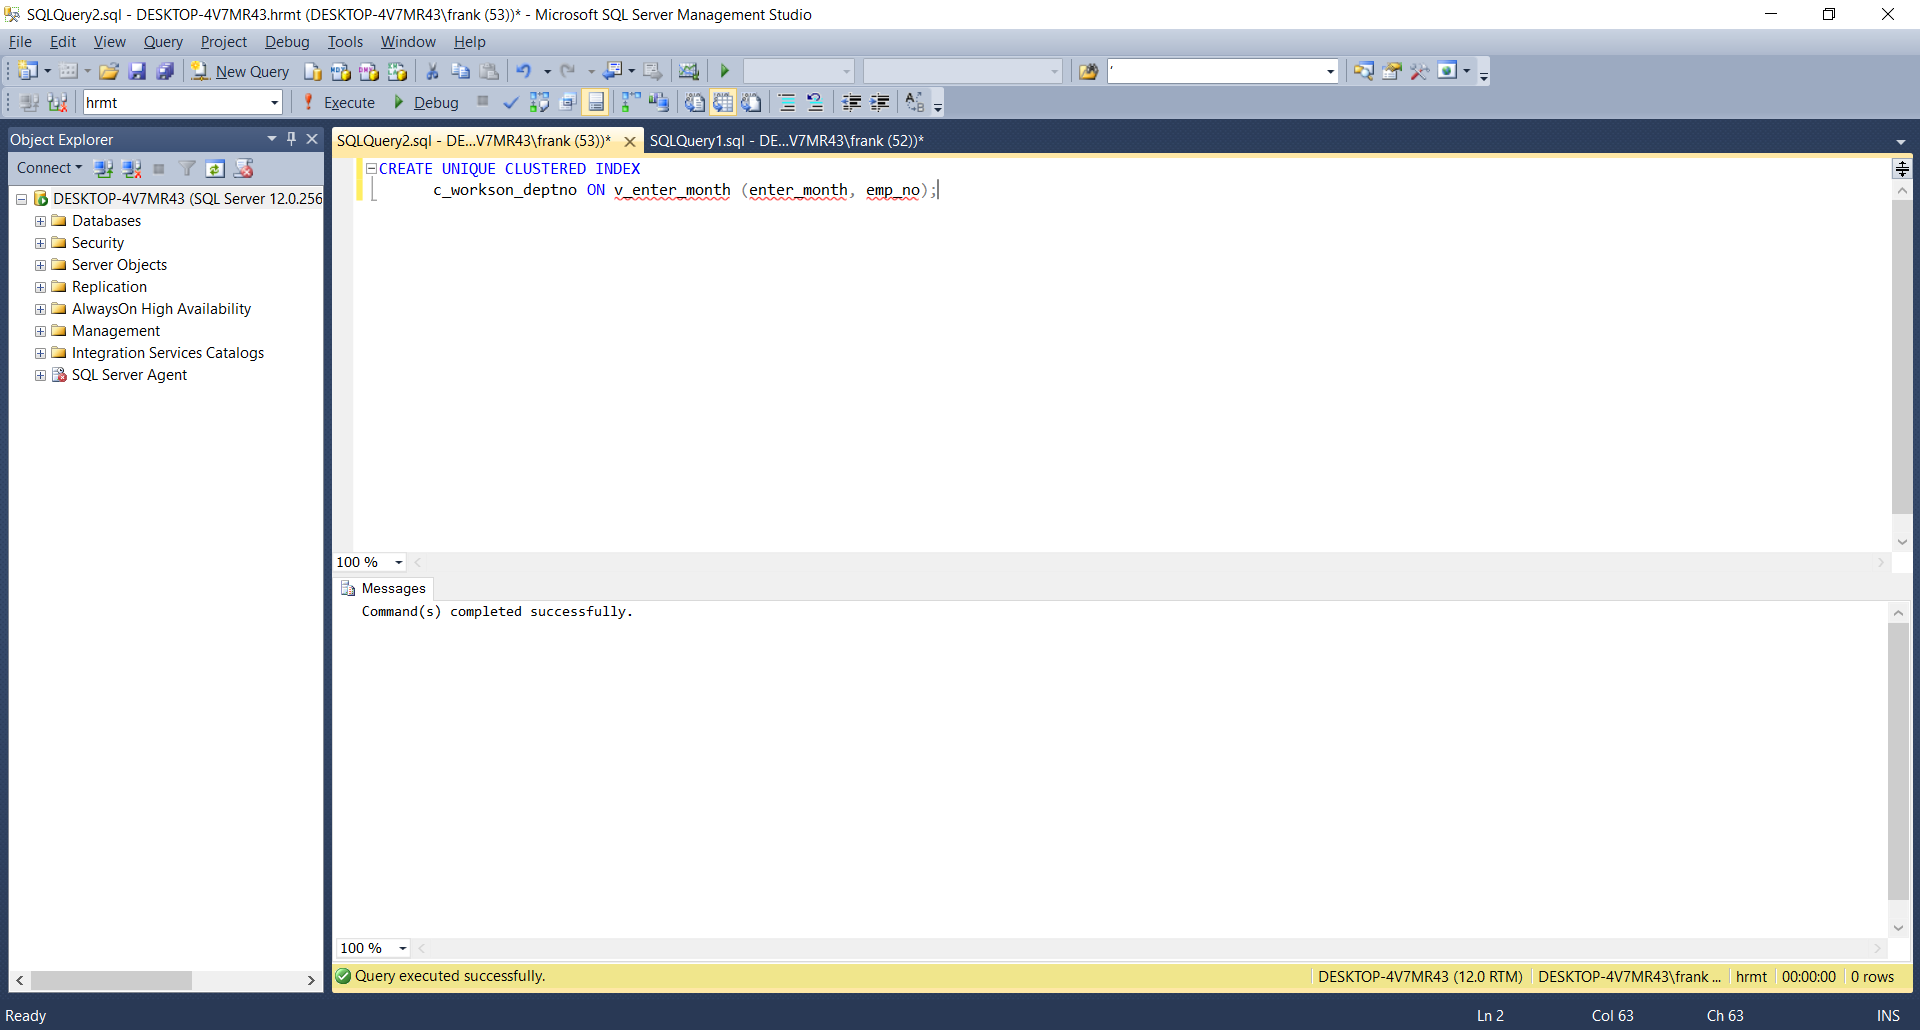Open a new Analysis Services MDX query
The width and height of the screenshot is (1920, 1030).
[x=341, y=71]
